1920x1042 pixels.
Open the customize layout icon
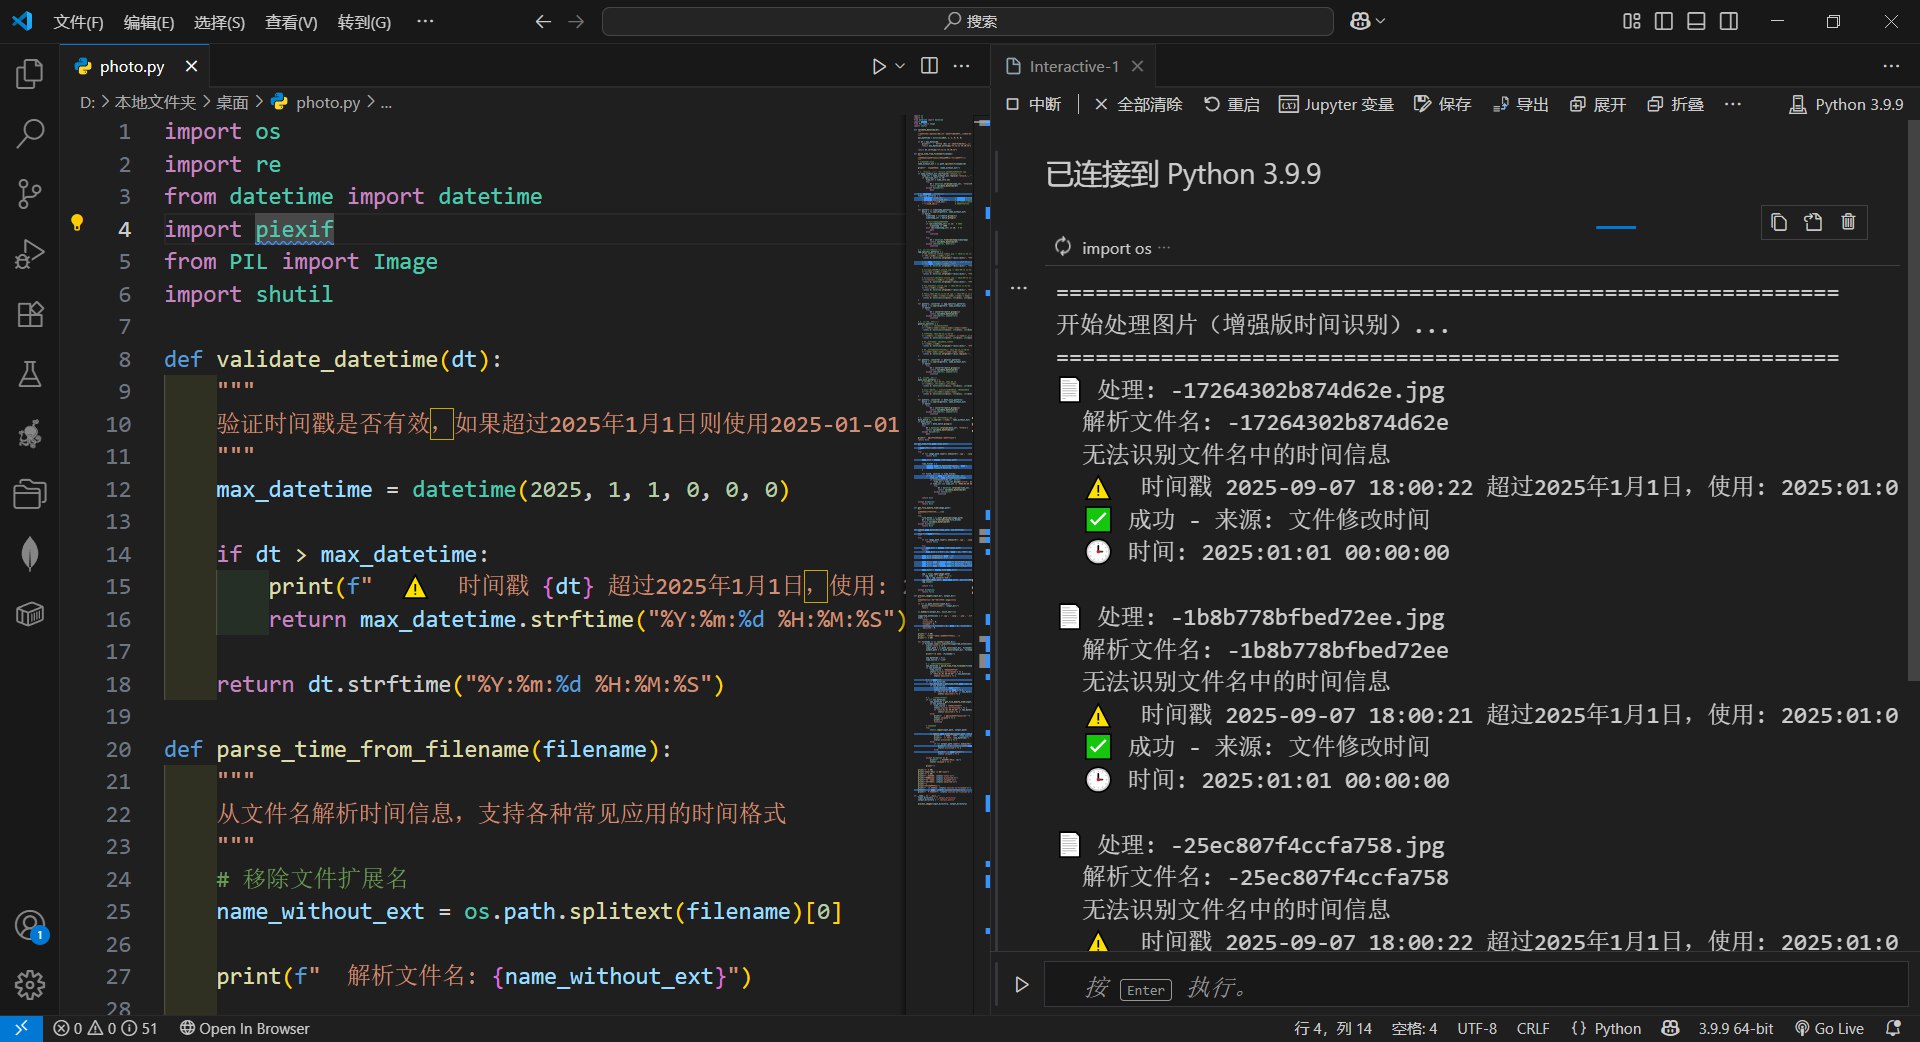click(x=1632, y=21)
